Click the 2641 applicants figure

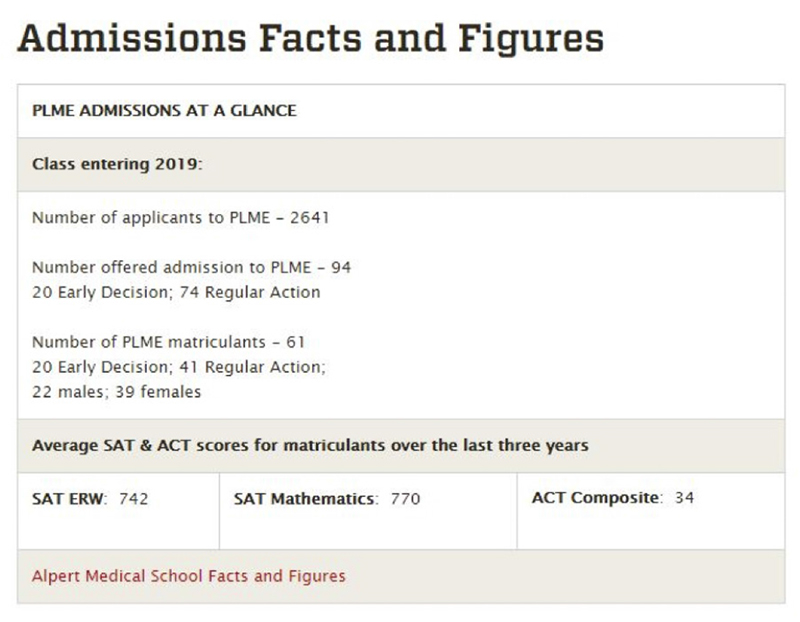pos(310,218)
